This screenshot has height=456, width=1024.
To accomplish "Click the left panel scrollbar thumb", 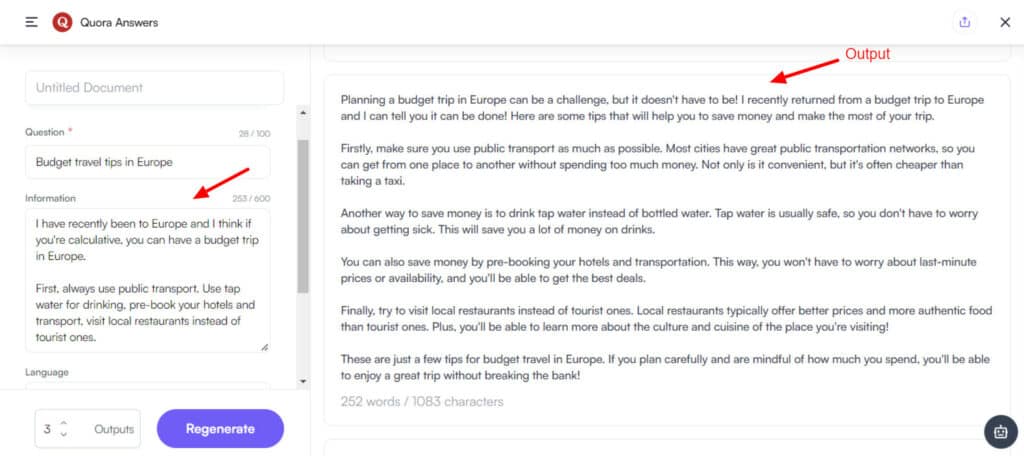I will [x=303, y=215].
